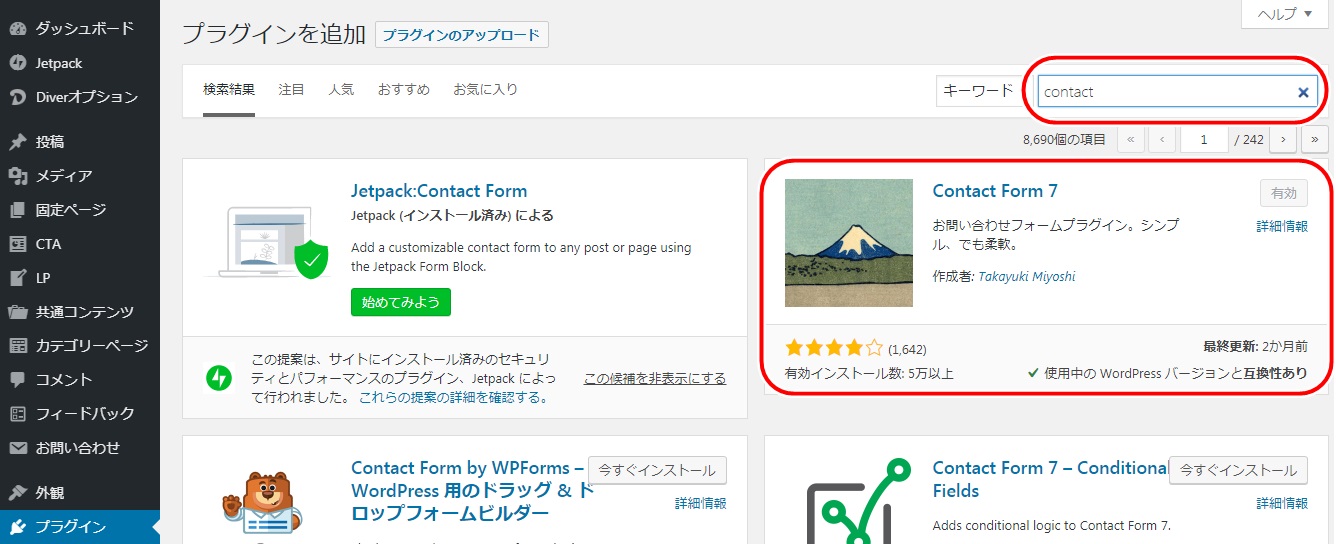Click the Contact Form 7 star rating
Viewport: 1336px width, 544px height.
point(834,349)
